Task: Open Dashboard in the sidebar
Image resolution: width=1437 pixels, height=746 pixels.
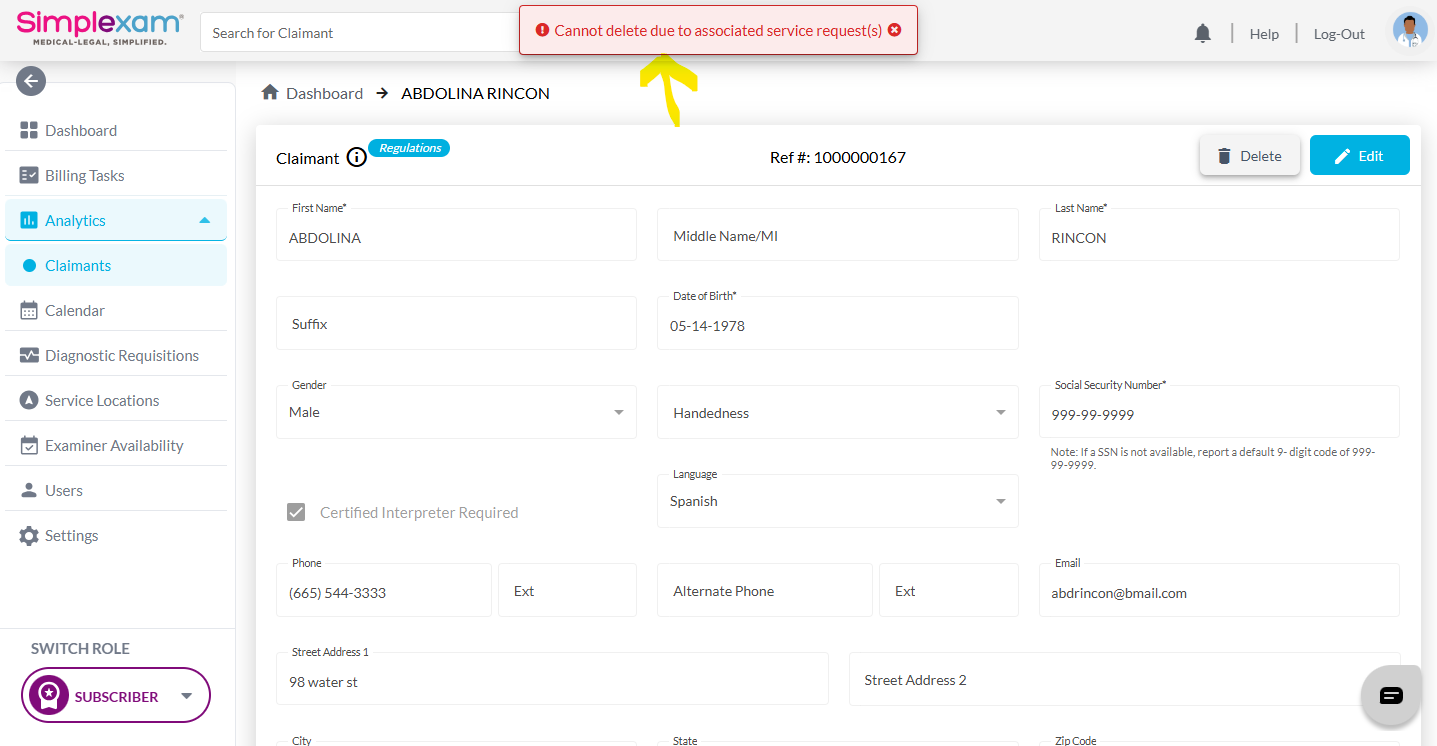Action: (x=116, y=130)
